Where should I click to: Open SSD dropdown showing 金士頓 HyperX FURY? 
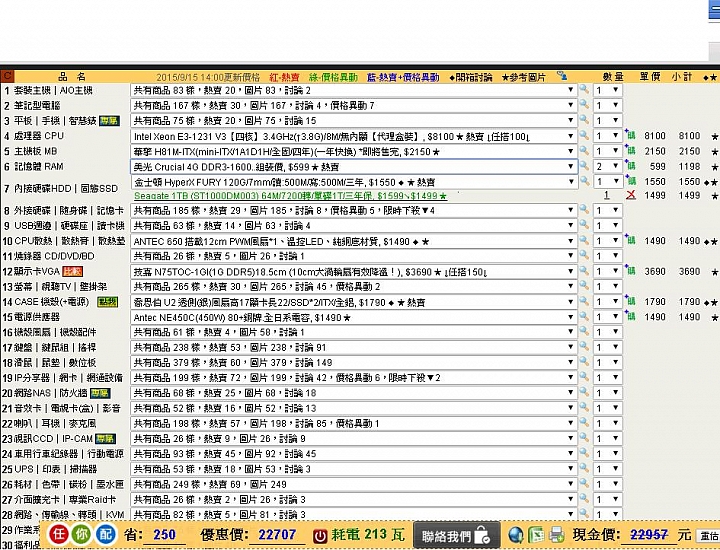(354, 182)
